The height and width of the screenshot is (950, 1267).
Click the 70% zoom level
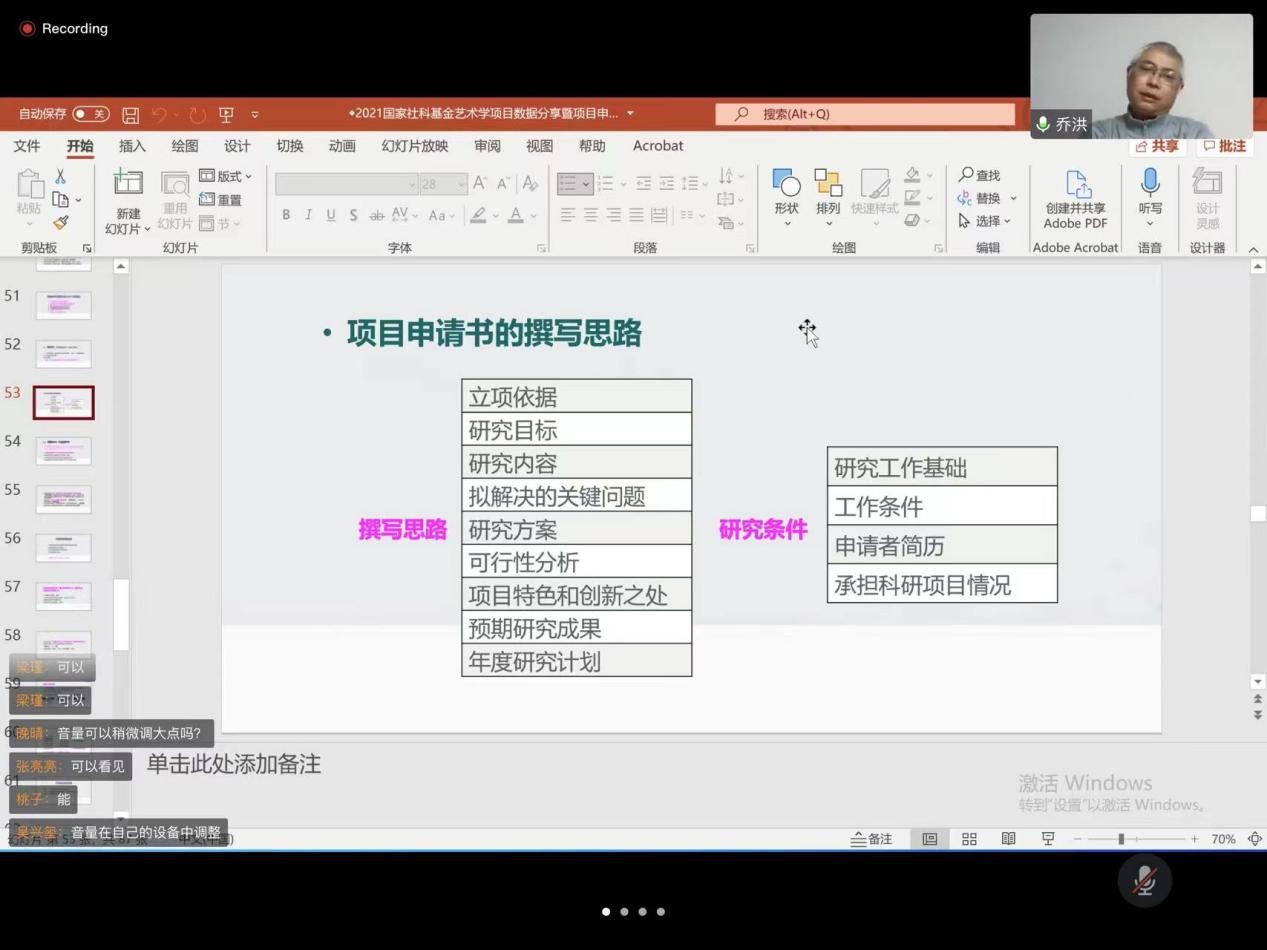coord(1223,839)
